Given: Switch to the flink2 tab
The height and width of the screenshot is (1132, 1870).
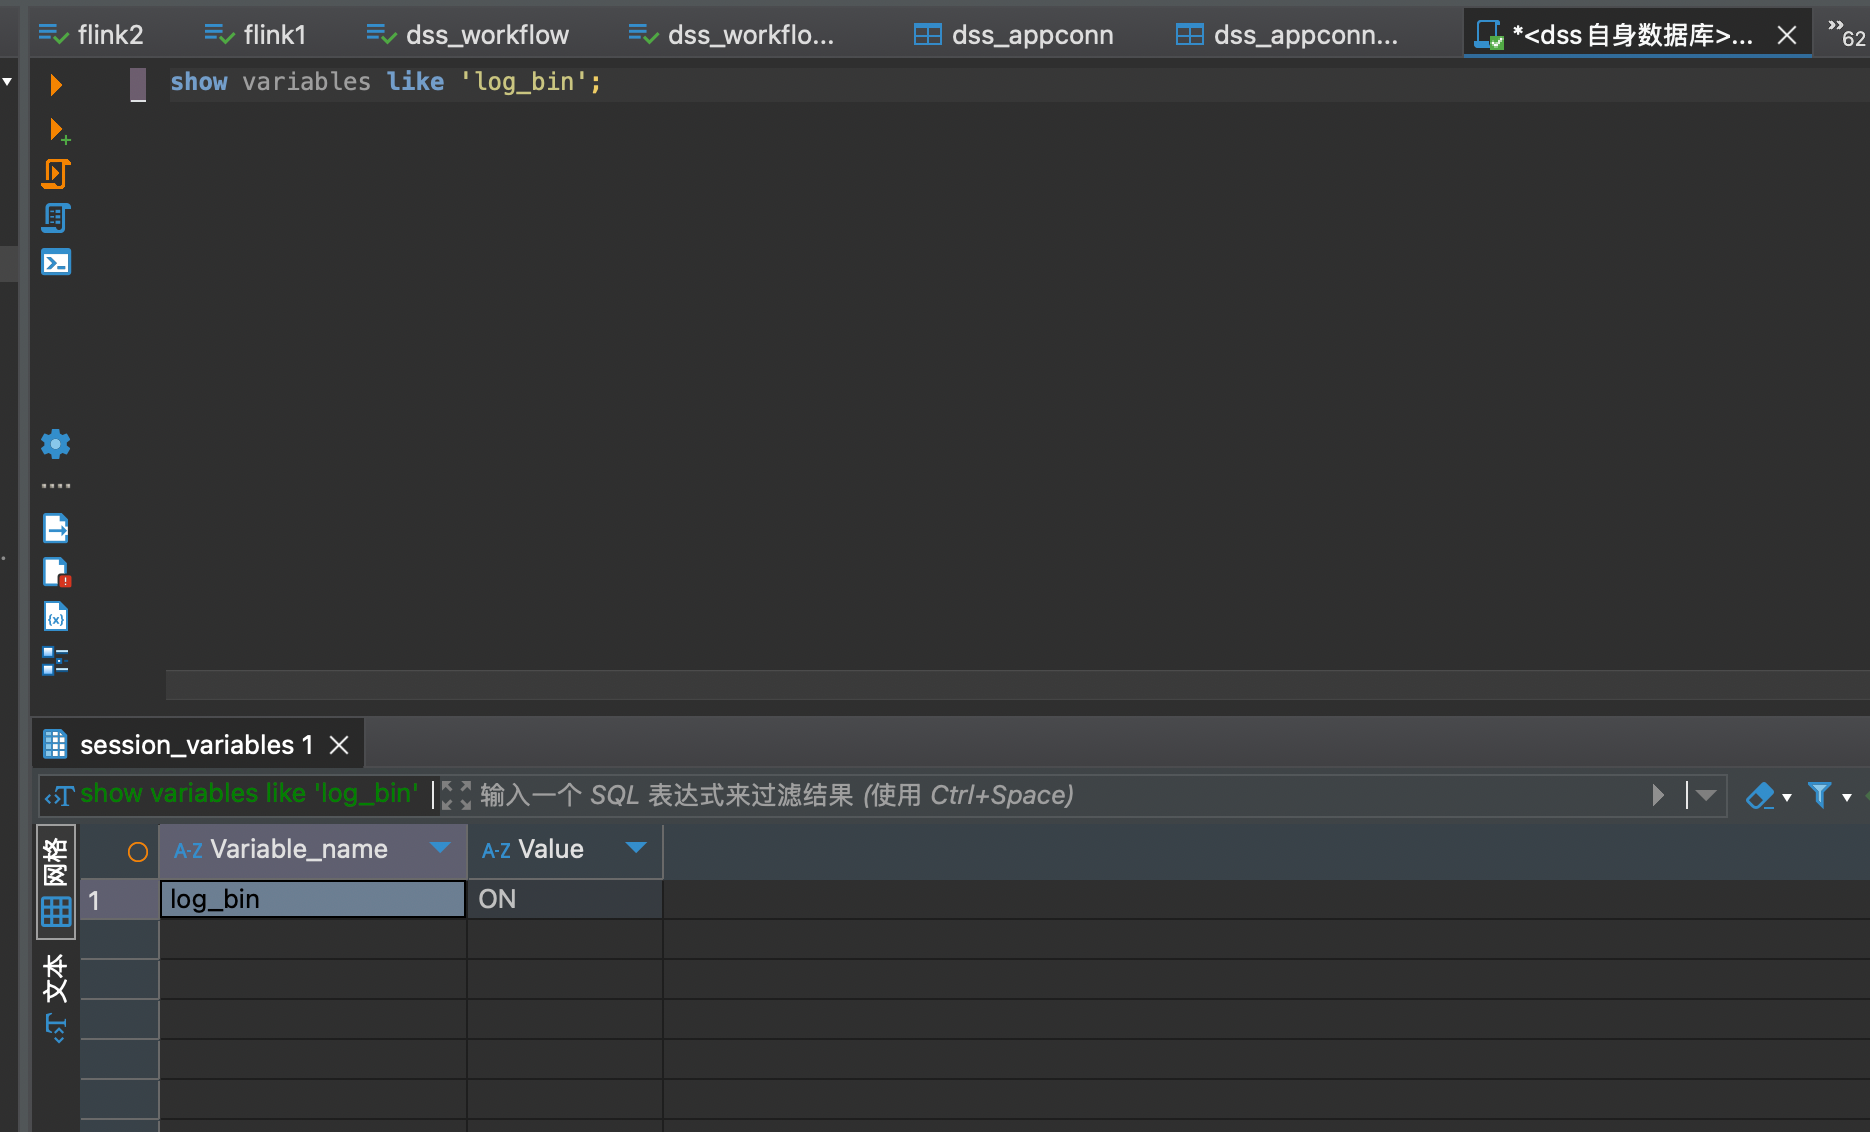Looking at the screenshot, I should click(93, 35).
